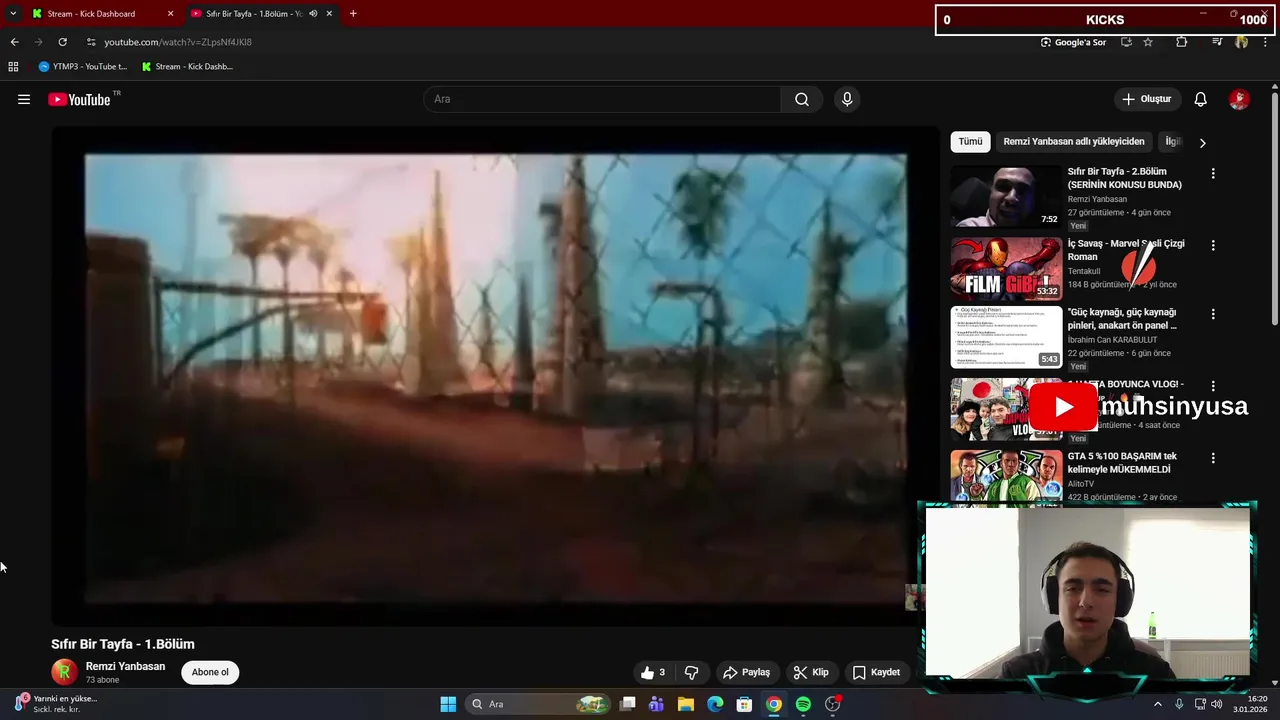The height and width of the screenshot is (720, 1280).
Task: Open options for Güç kaynağı video
Action: (1213, 314)
